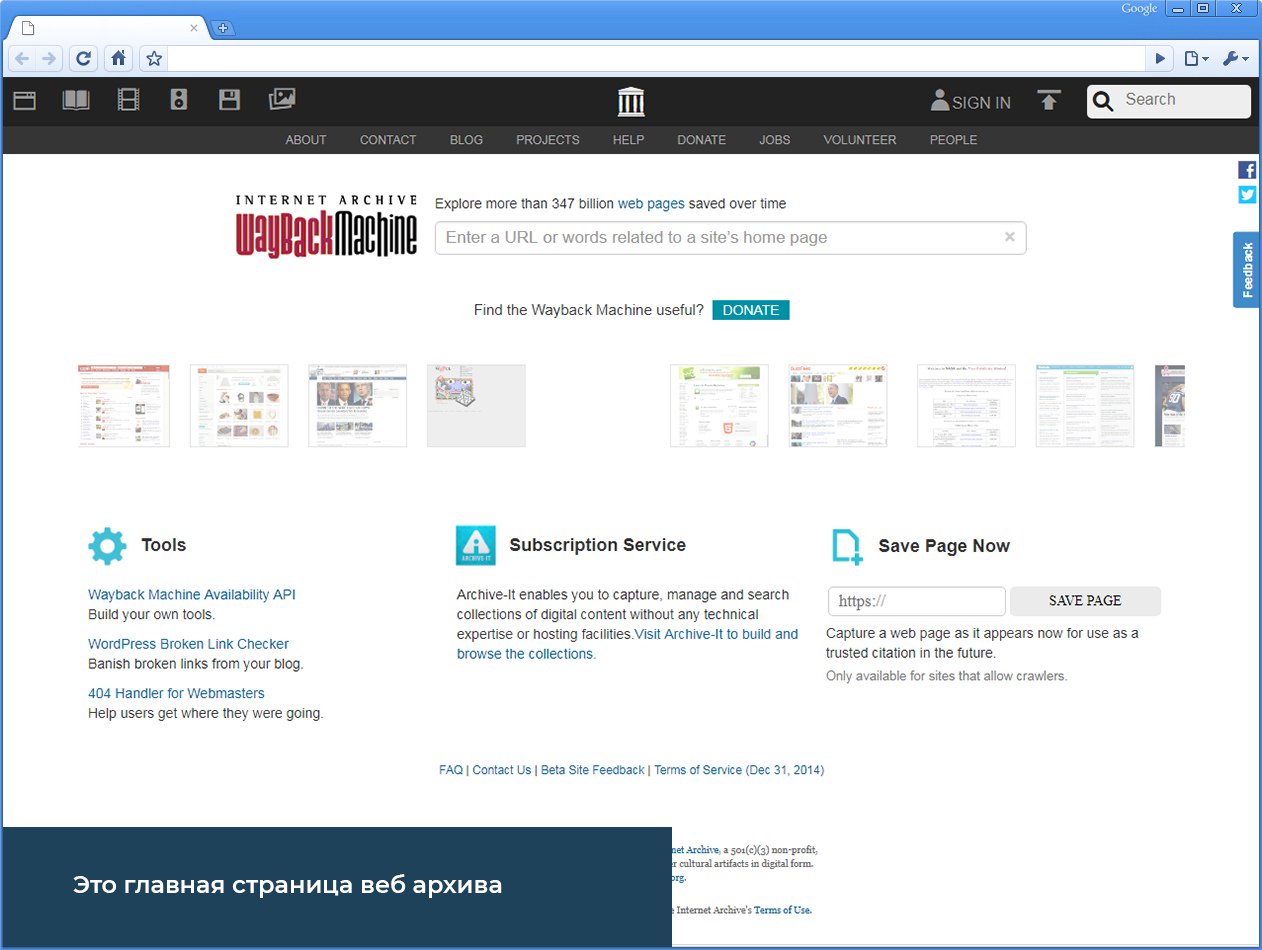The image size is (1262, 950).
Task: Open the ABOUT menu item
Action: point(306,140)
